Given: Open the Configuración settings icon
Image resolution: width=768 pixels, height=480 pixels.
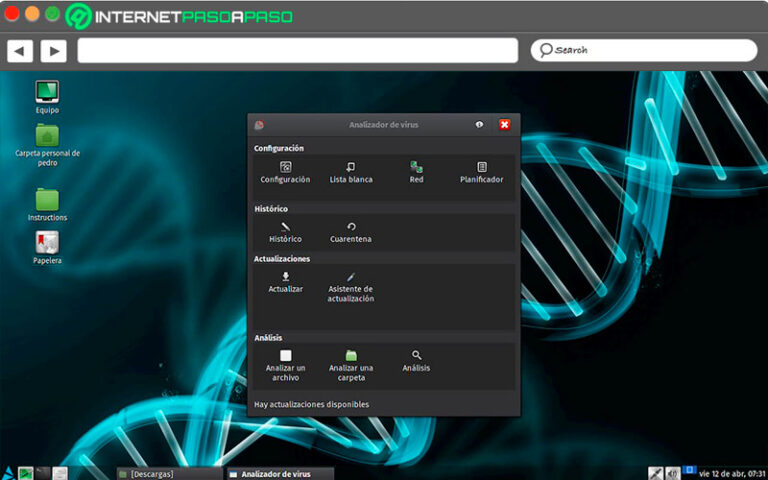Looking at the screenshot, I should click(x=286, y=172).
